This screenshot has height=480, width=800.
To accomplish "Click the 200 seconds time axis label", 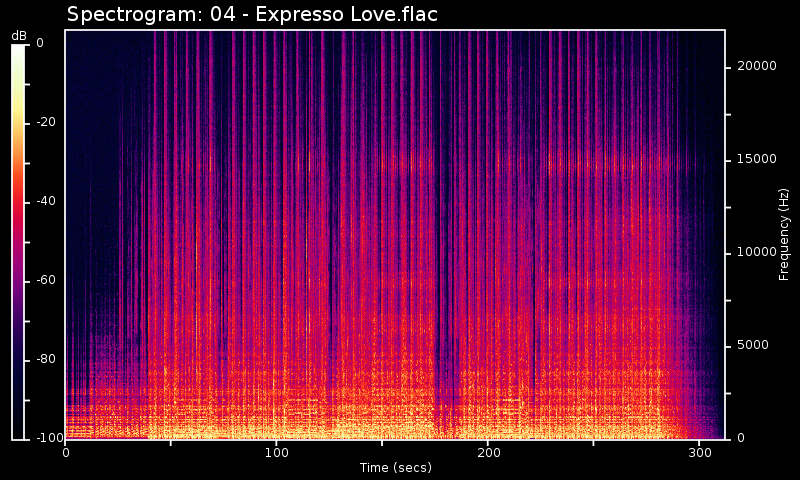I will pos(488,453).
